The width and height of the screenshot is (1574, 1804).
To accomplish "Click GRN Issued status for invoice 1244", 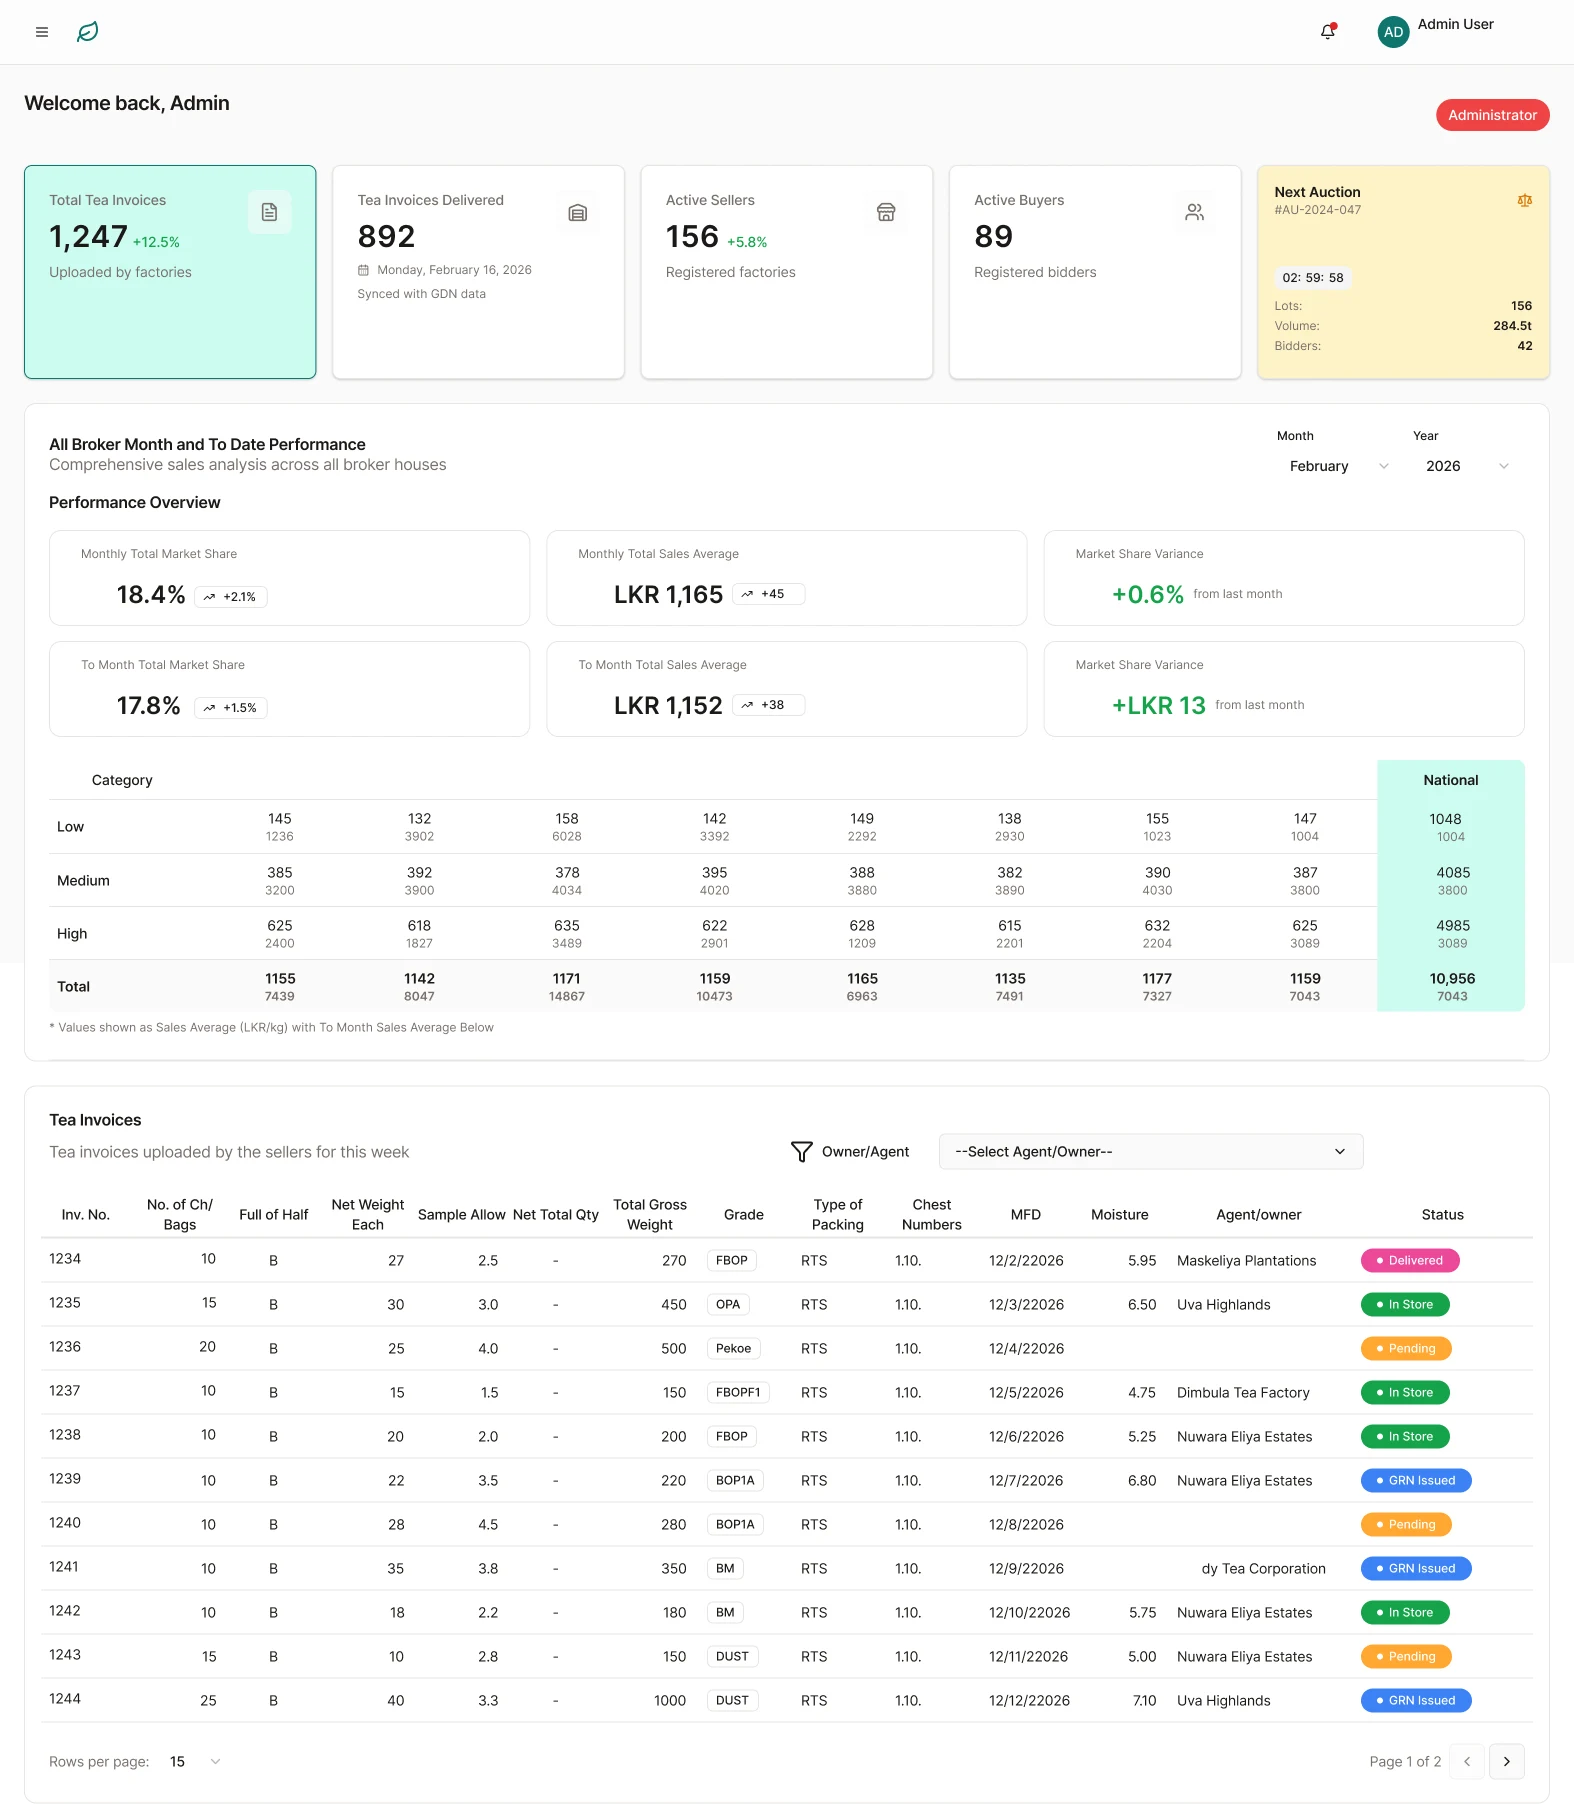I will (x=1416, y=1701).
